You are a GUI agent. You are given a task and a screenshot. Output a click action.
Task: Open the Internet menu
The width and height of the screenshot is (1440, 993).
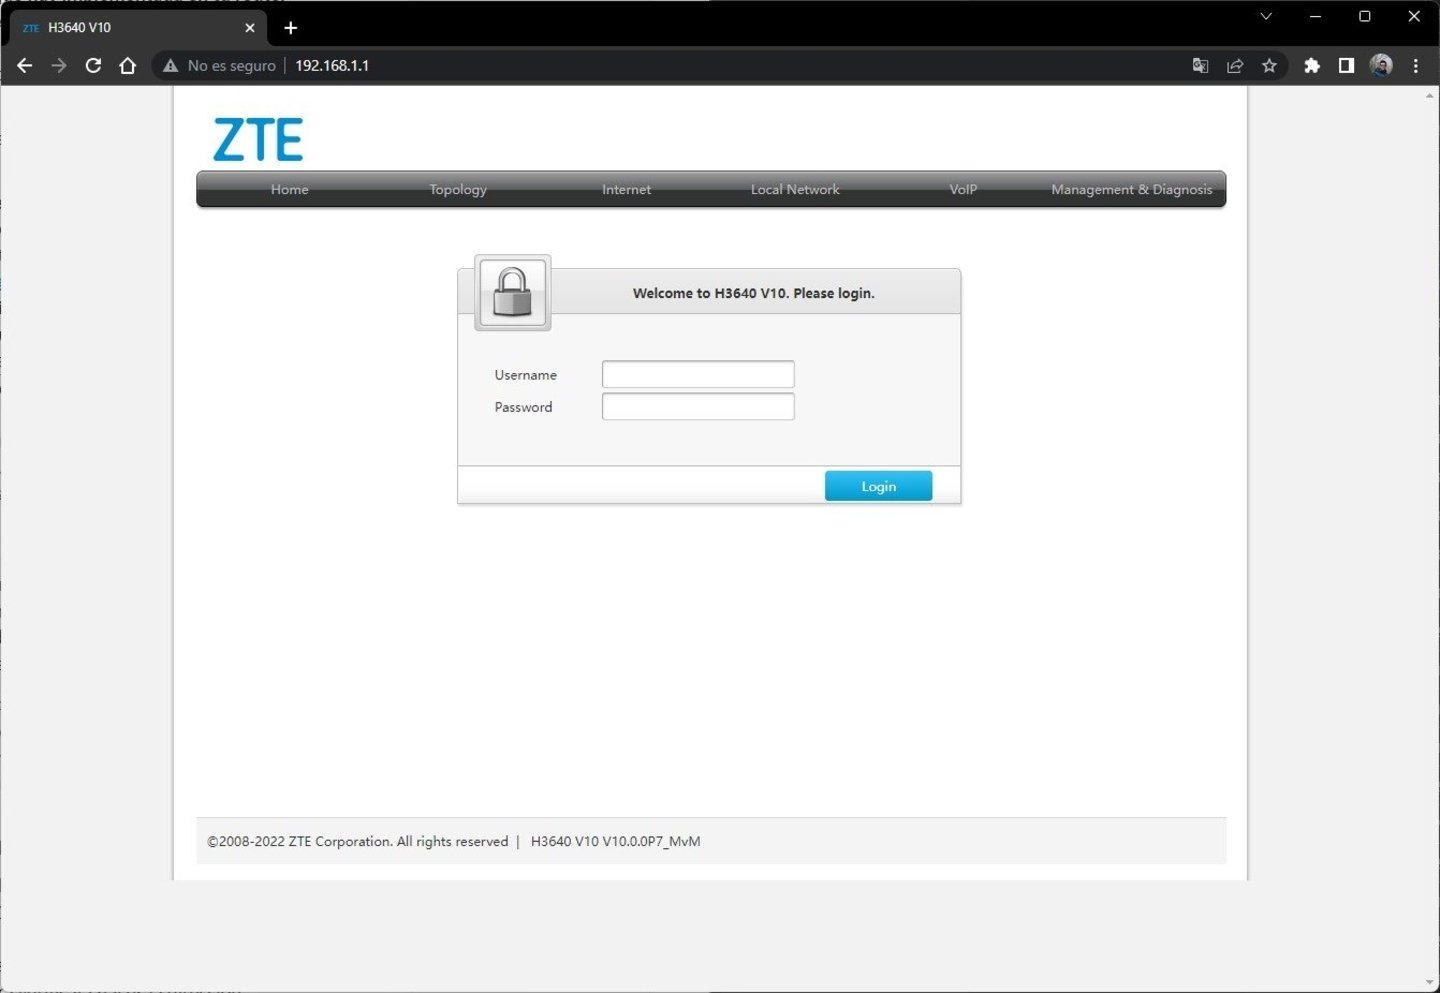click(626, 189)
